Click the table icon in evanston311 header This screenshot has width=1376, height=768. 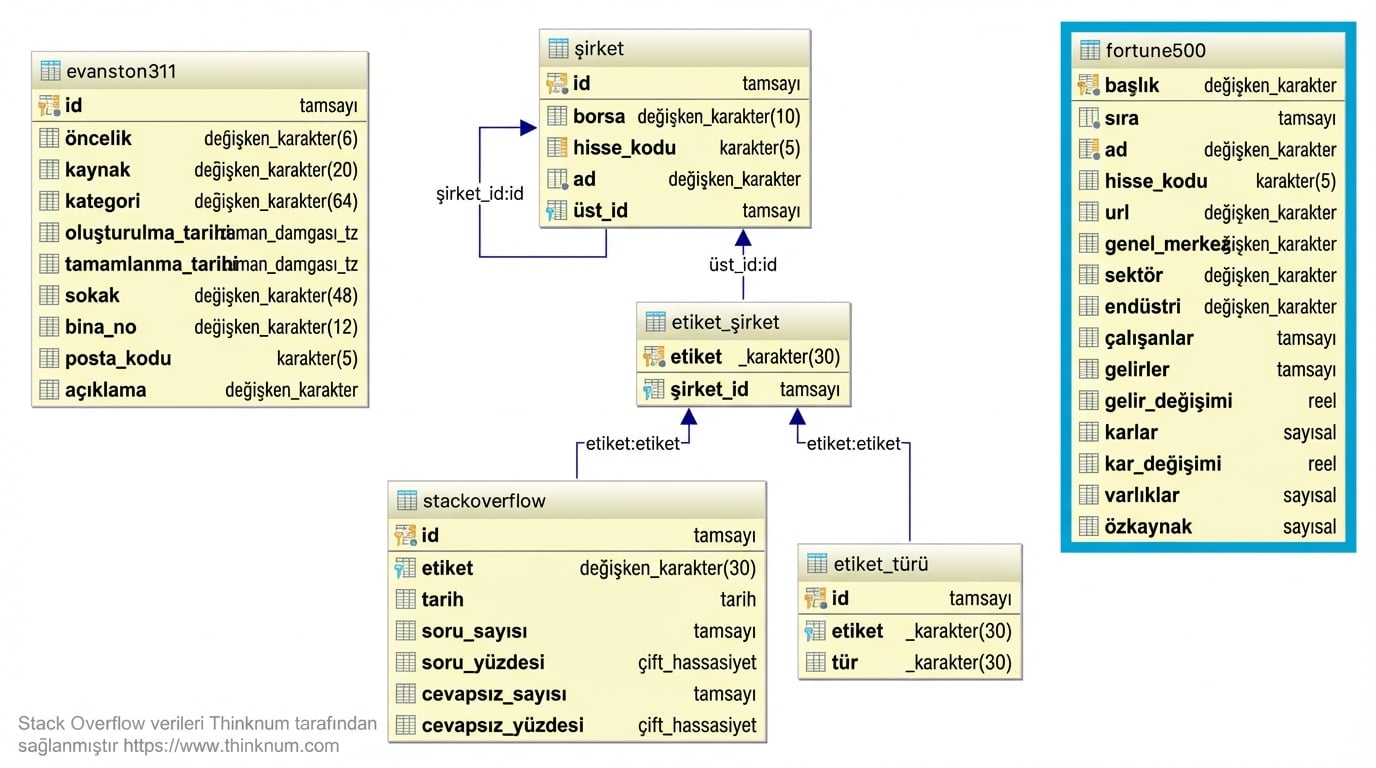click(x=50, y=71)
